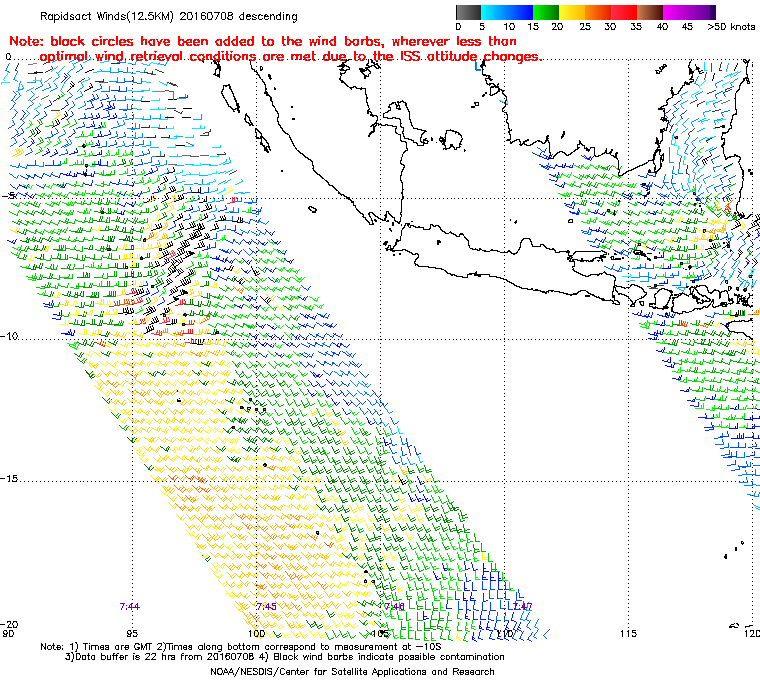Click the red note line starting 'optimal wind retrieval'
Screen dimensions: 760x688
click(x=290, y=57)
